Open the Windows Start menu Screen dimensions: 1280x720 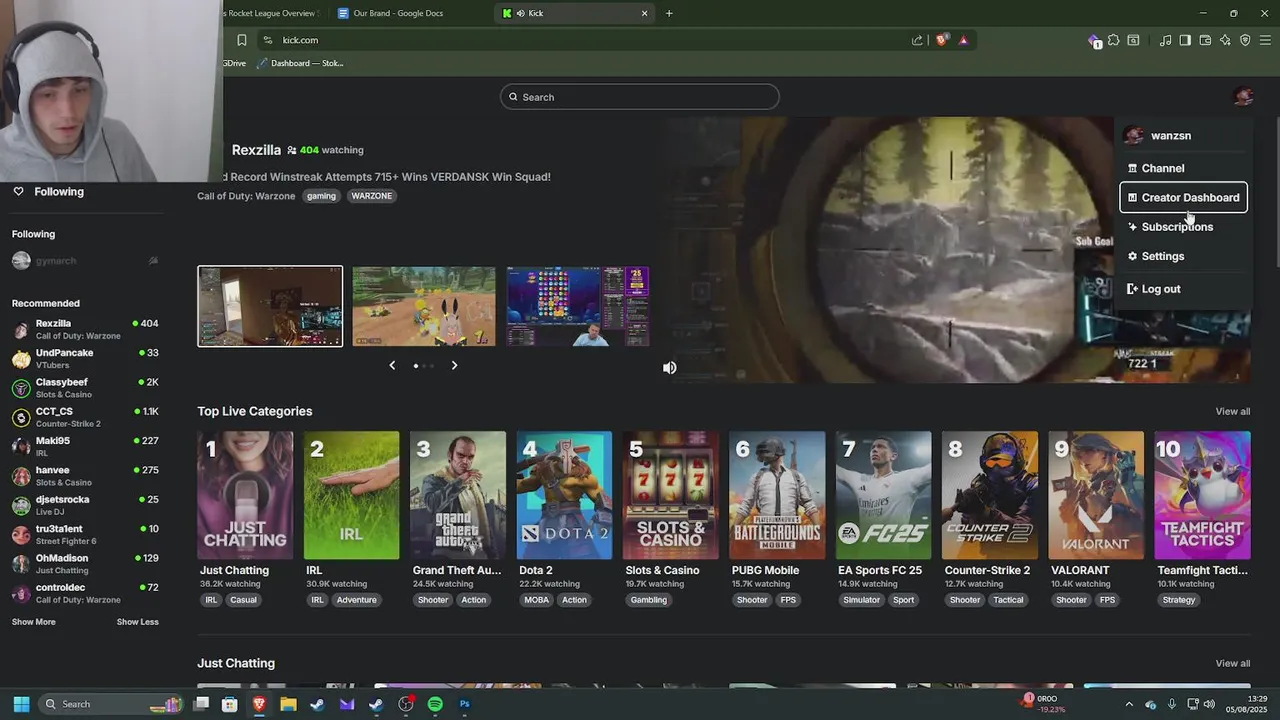pos(21,704)
